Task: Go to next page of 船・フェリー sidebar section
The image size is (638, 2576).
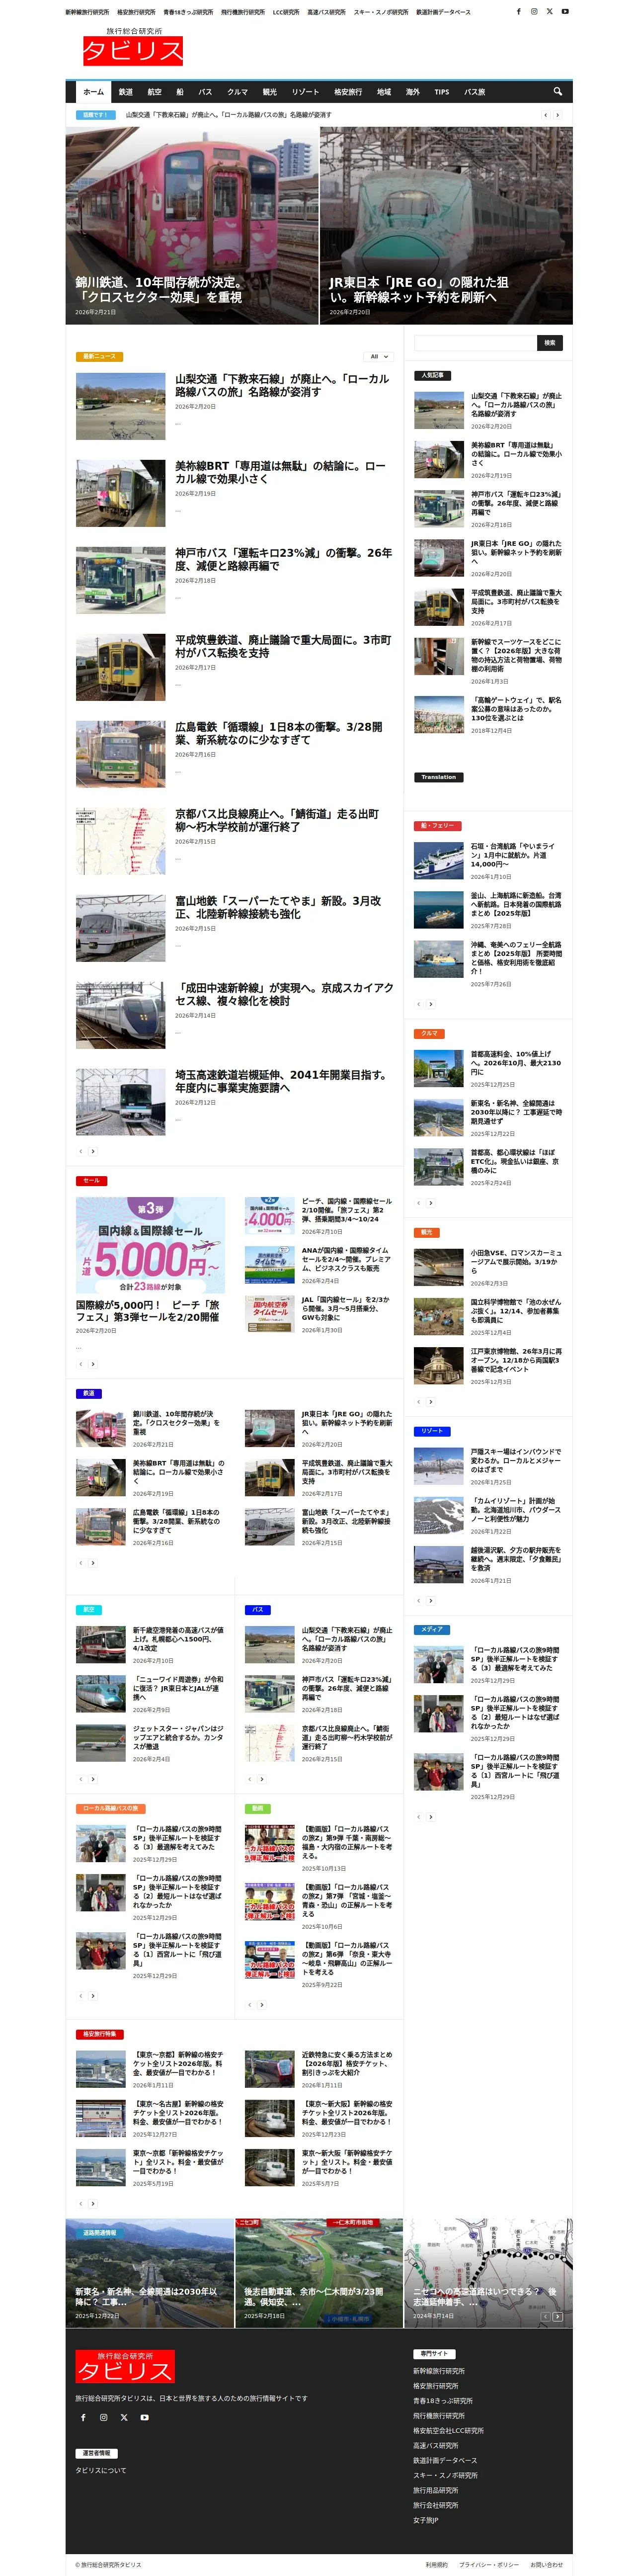Action: tap(431, 1004)
